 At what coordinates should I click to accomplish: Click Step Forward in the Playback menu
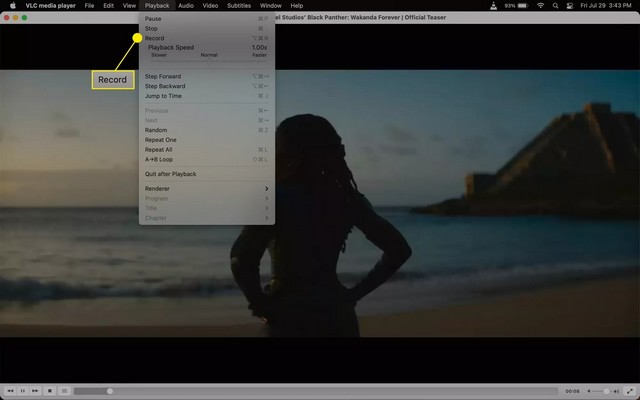click(163, 76)
